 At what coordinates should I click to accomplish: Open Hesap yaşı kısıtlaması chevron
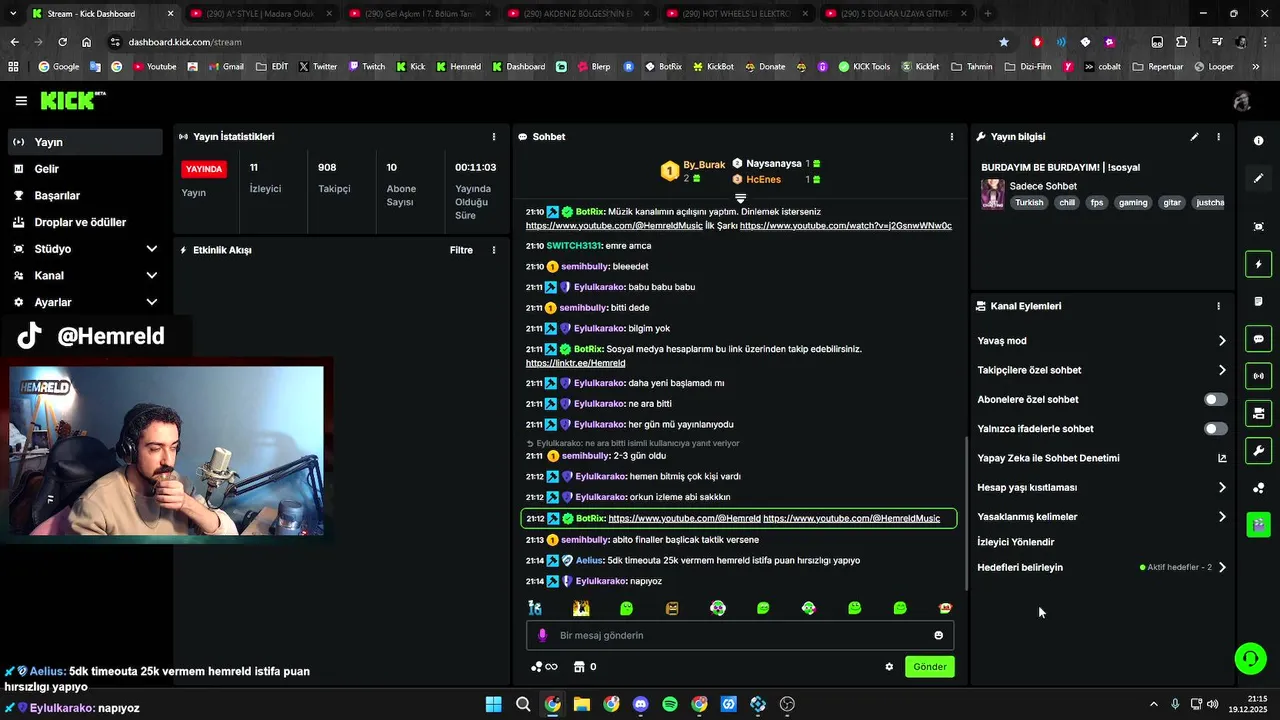(x=1222, y=488)
